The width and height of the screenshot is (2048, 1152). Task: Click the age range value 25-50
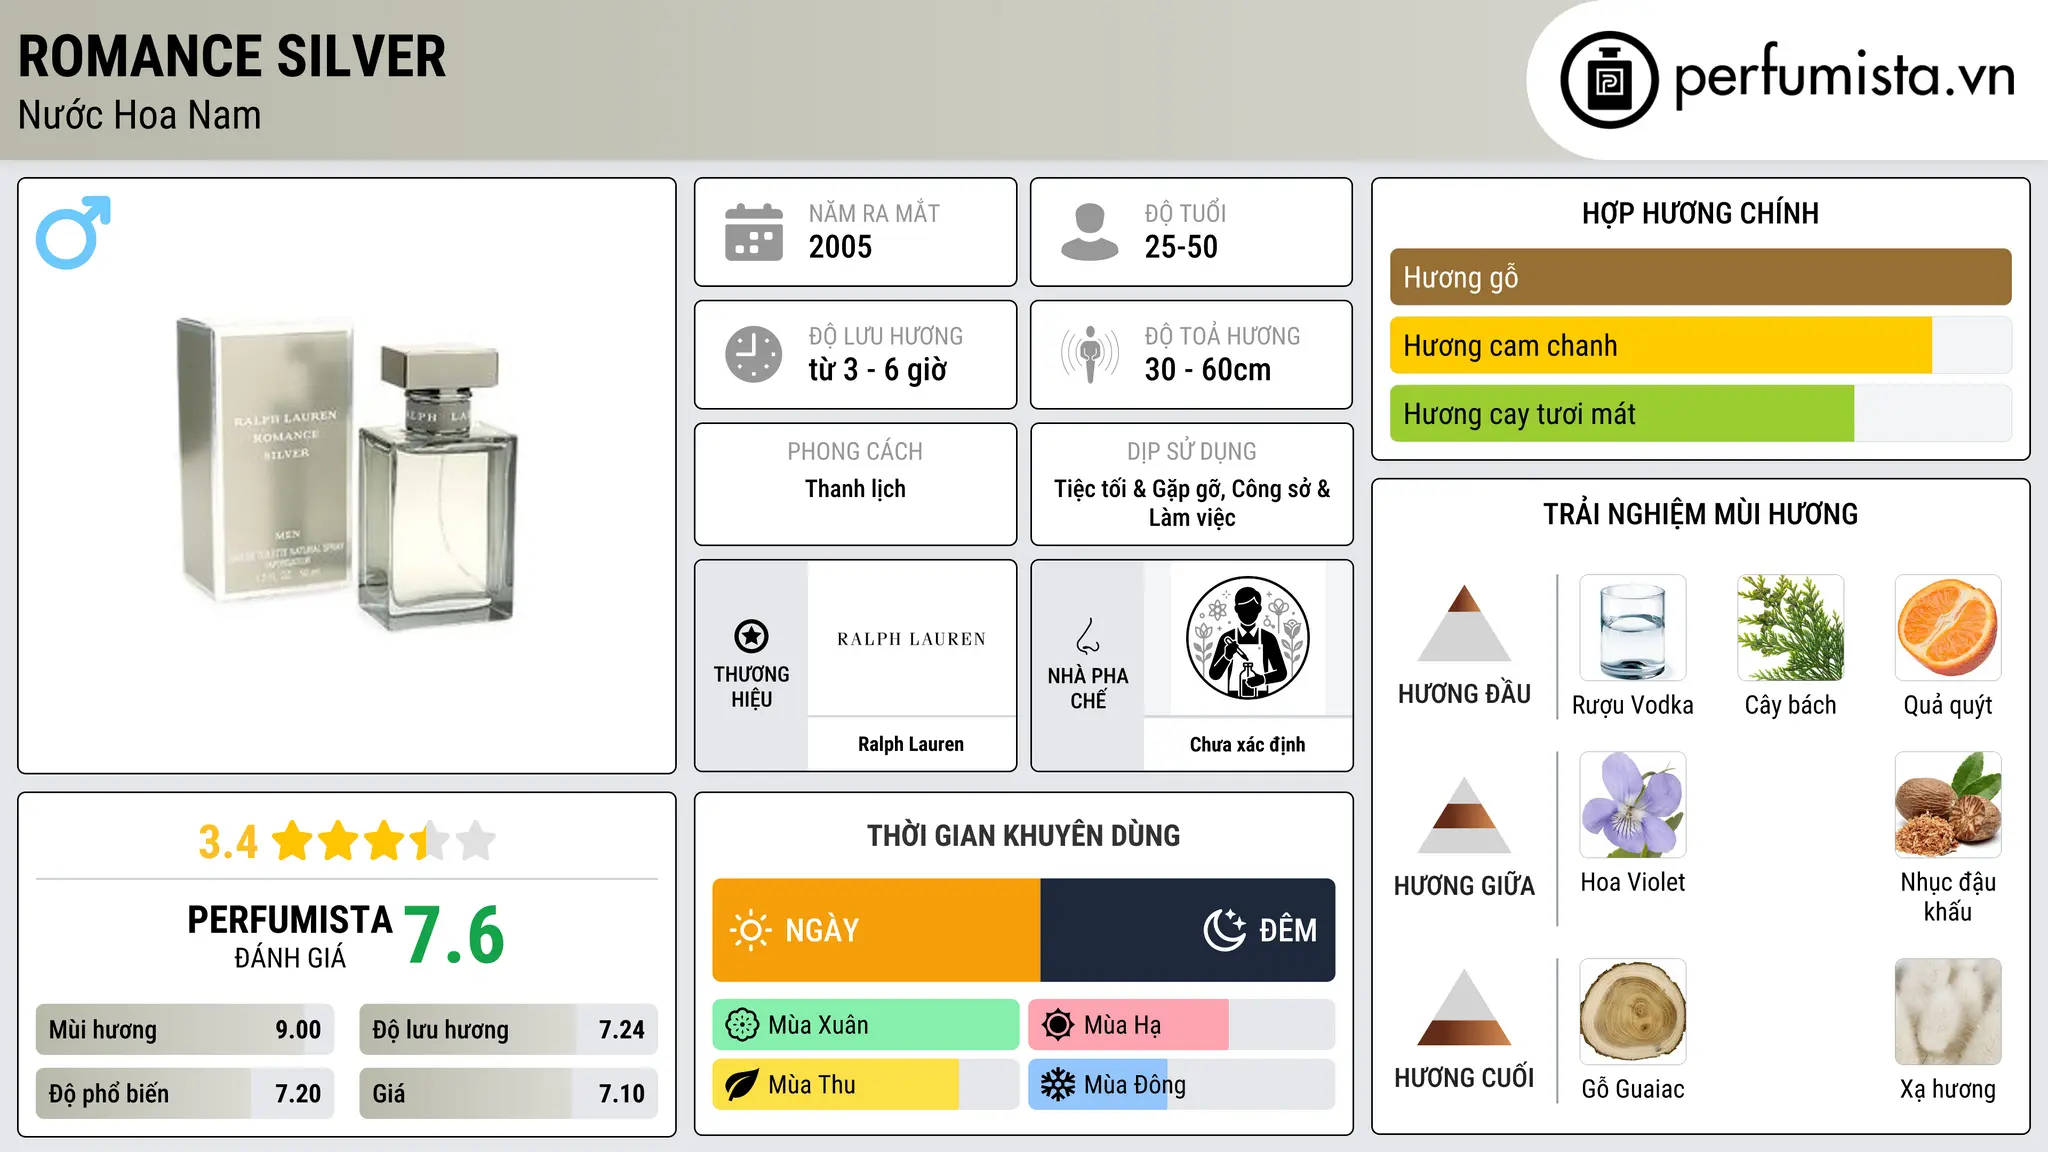1181,247
